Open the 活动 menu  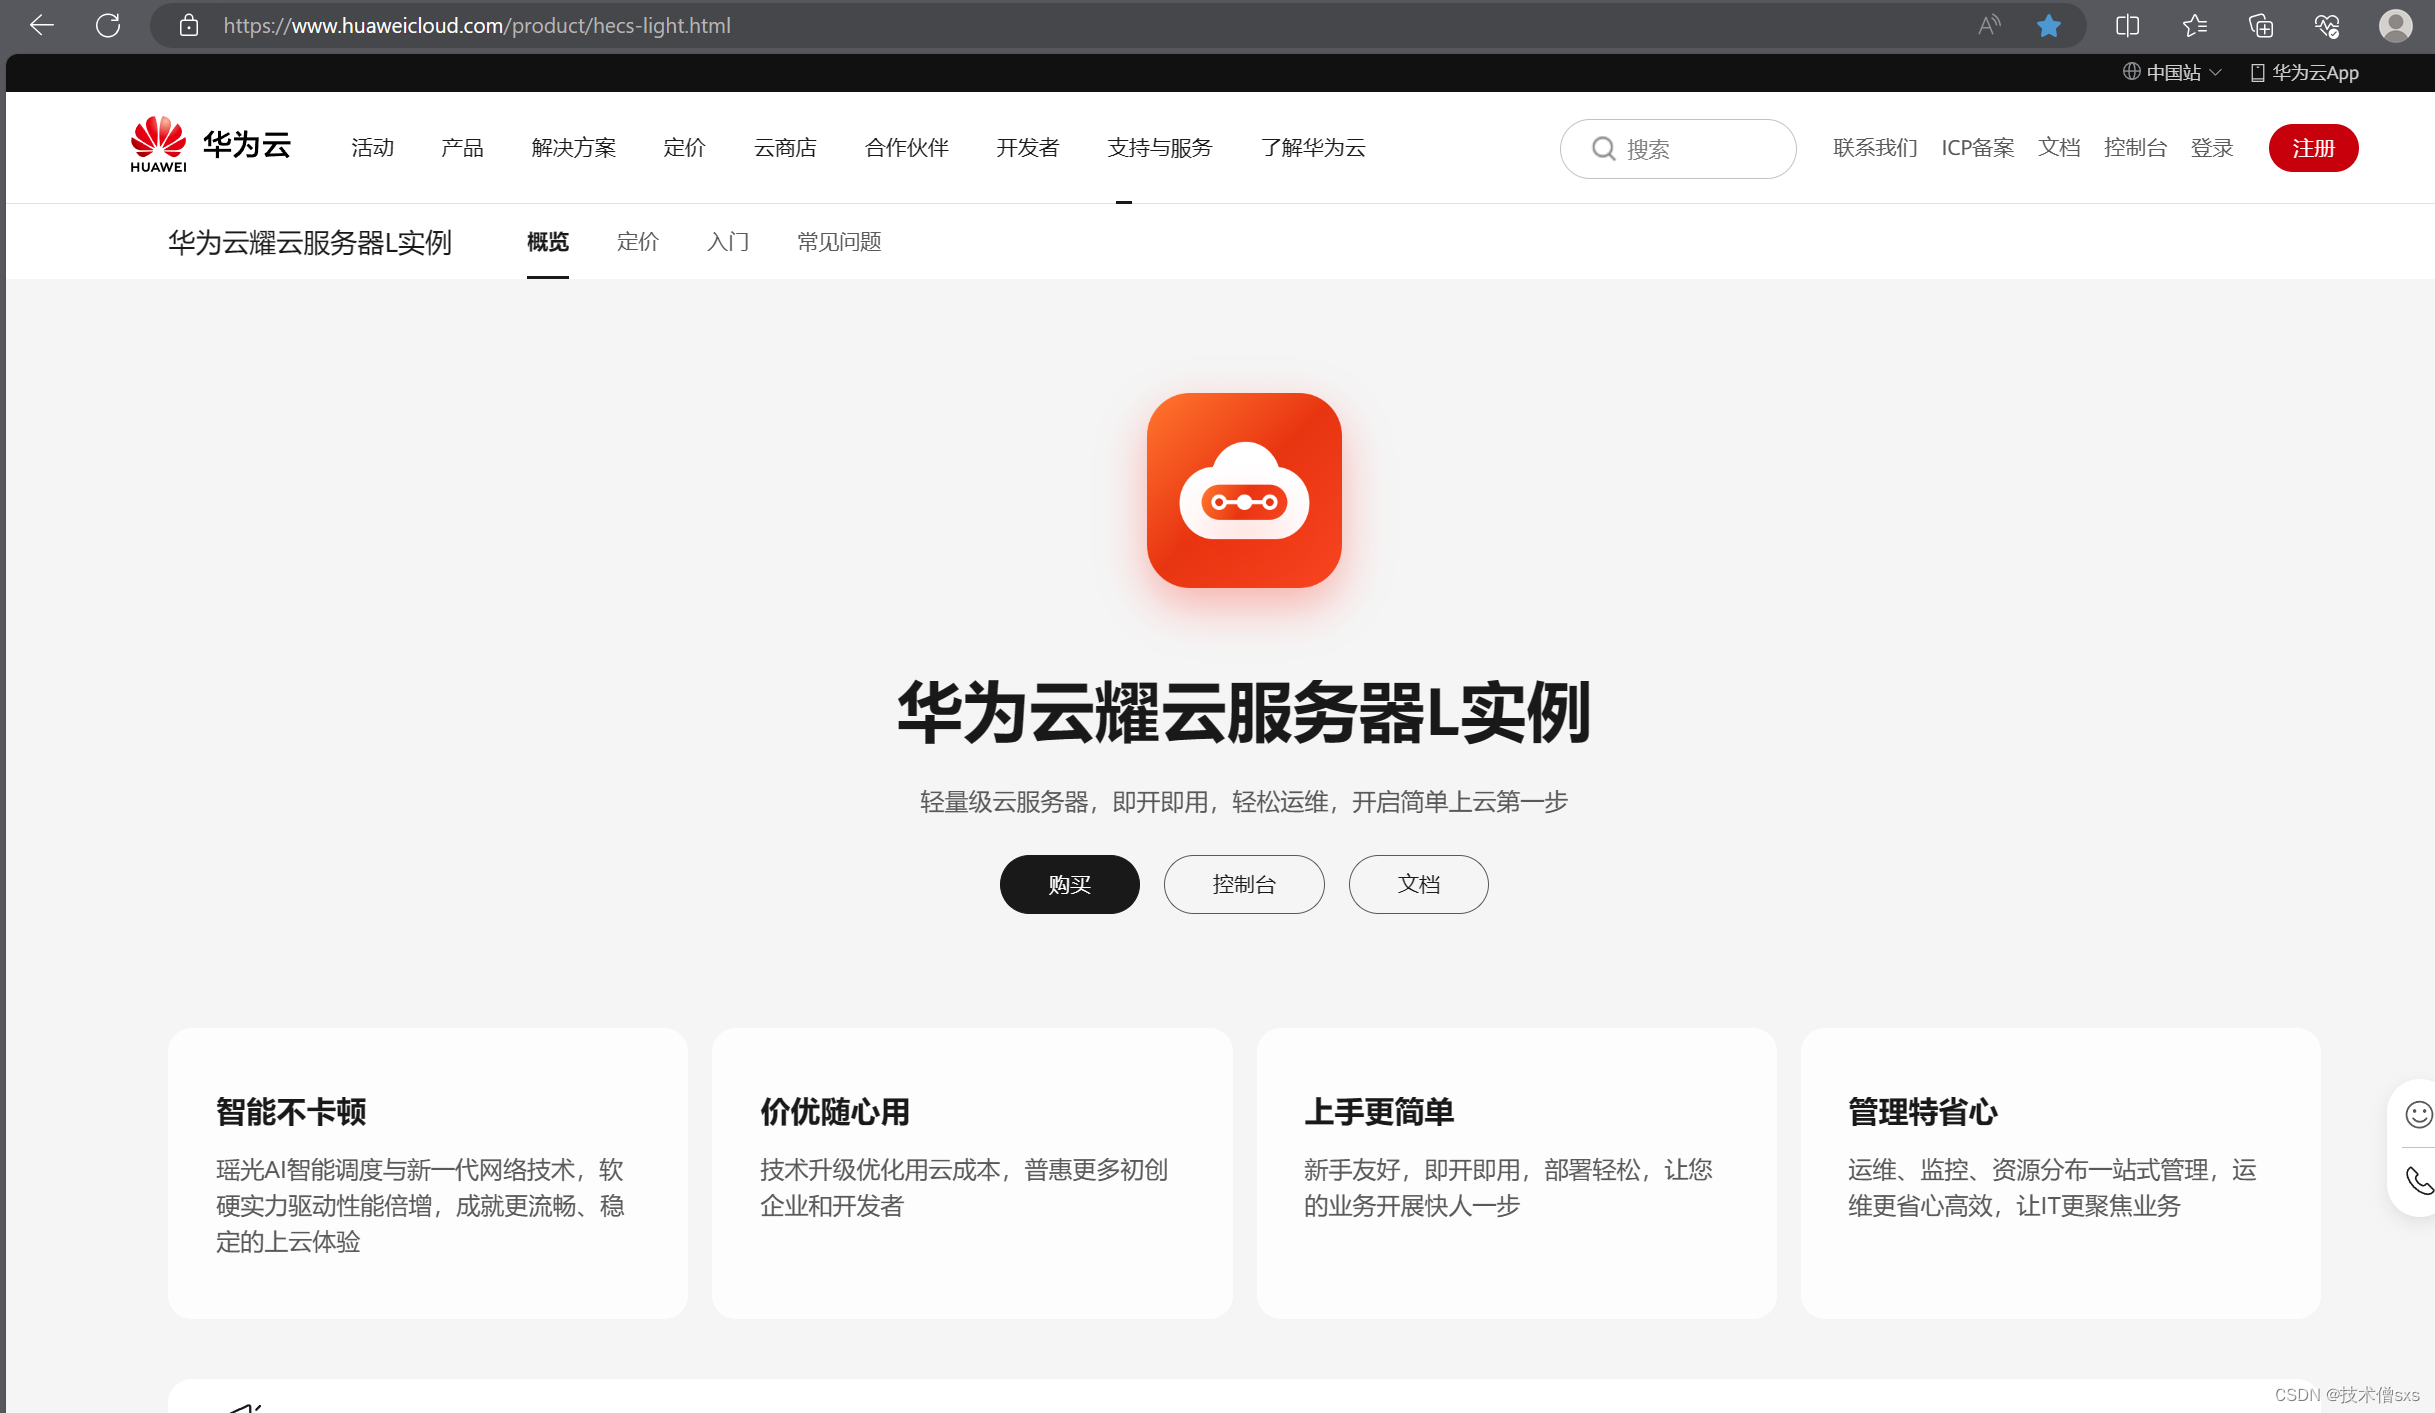pyautogui.click(x=372, y=147)
